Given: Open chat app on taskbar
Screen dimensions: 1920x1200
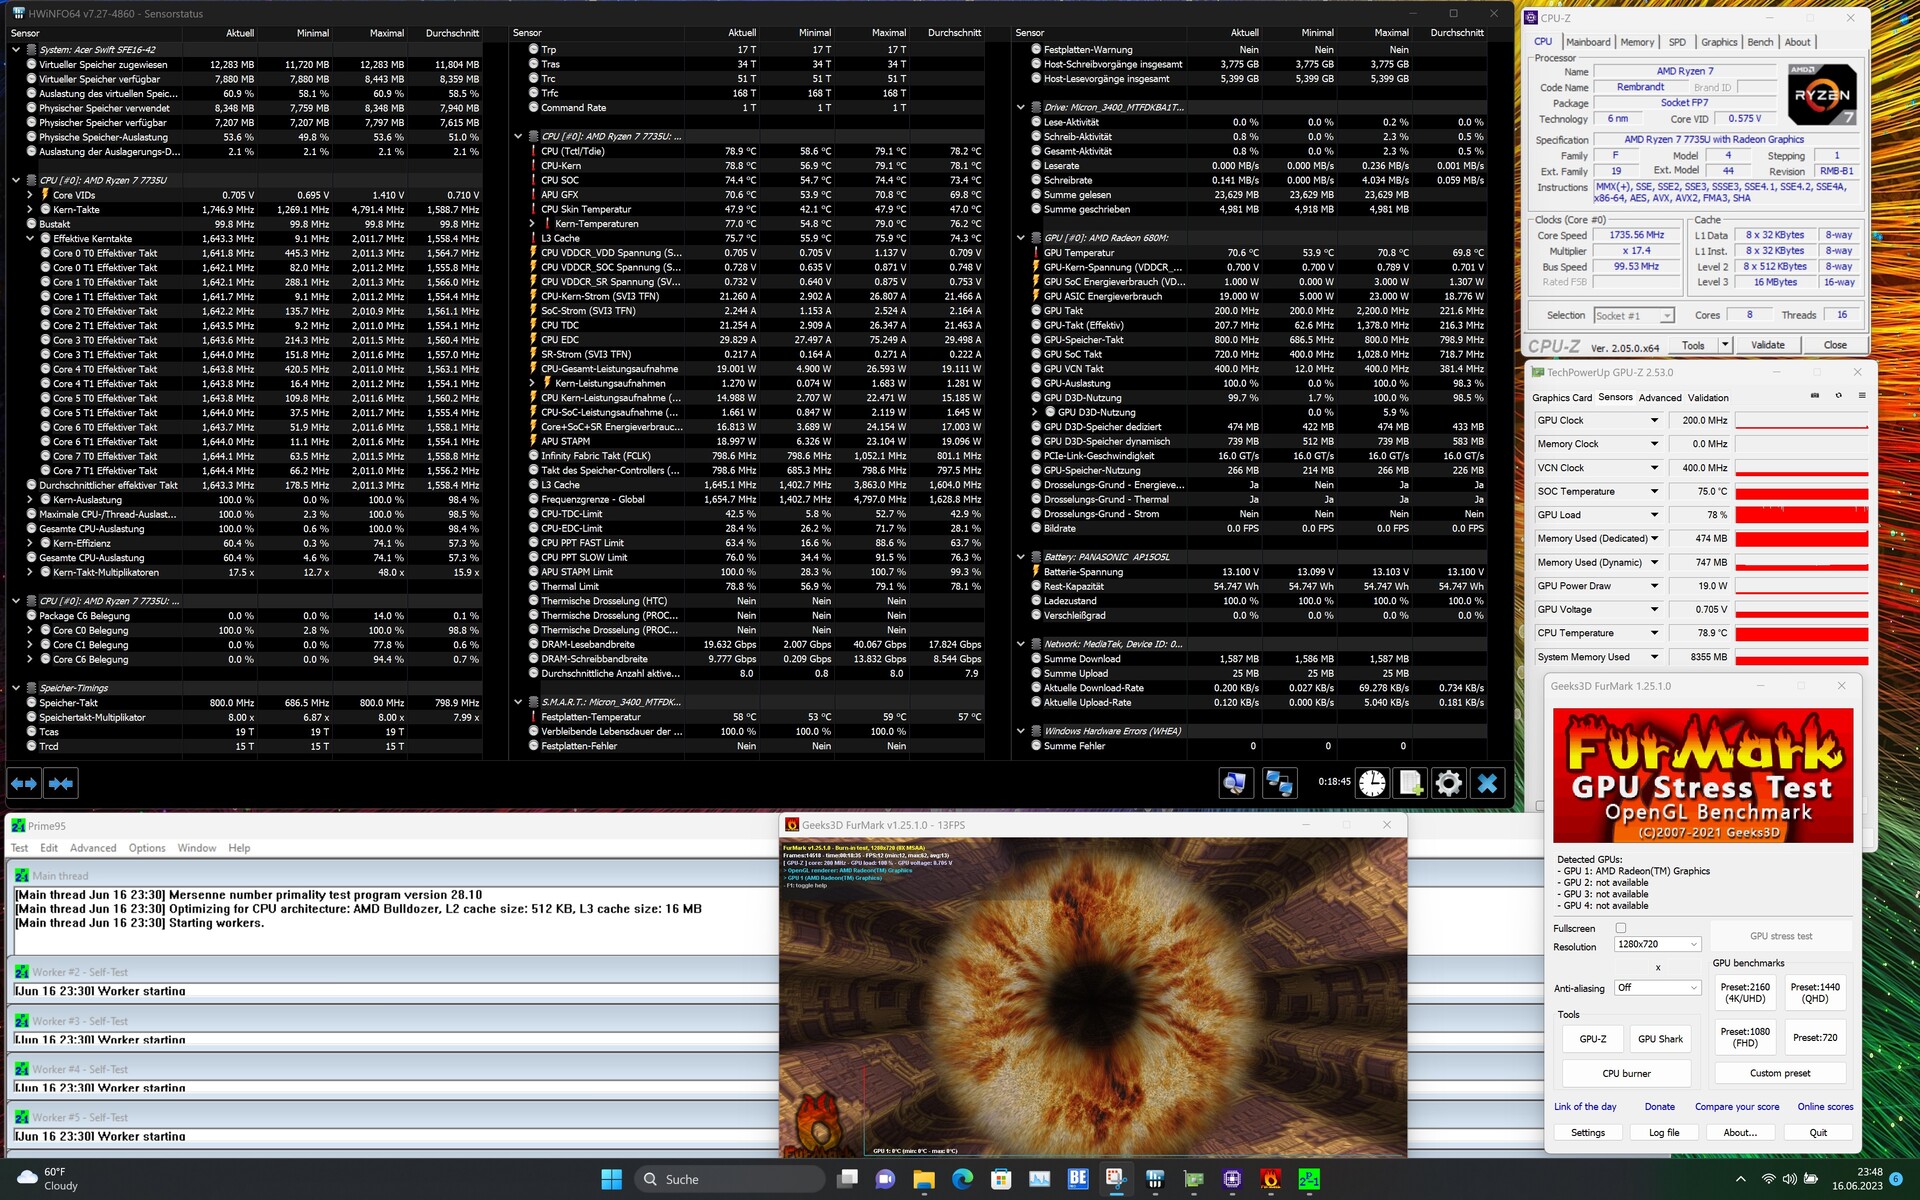Looking at the screenshot, I should [885, 1179].
